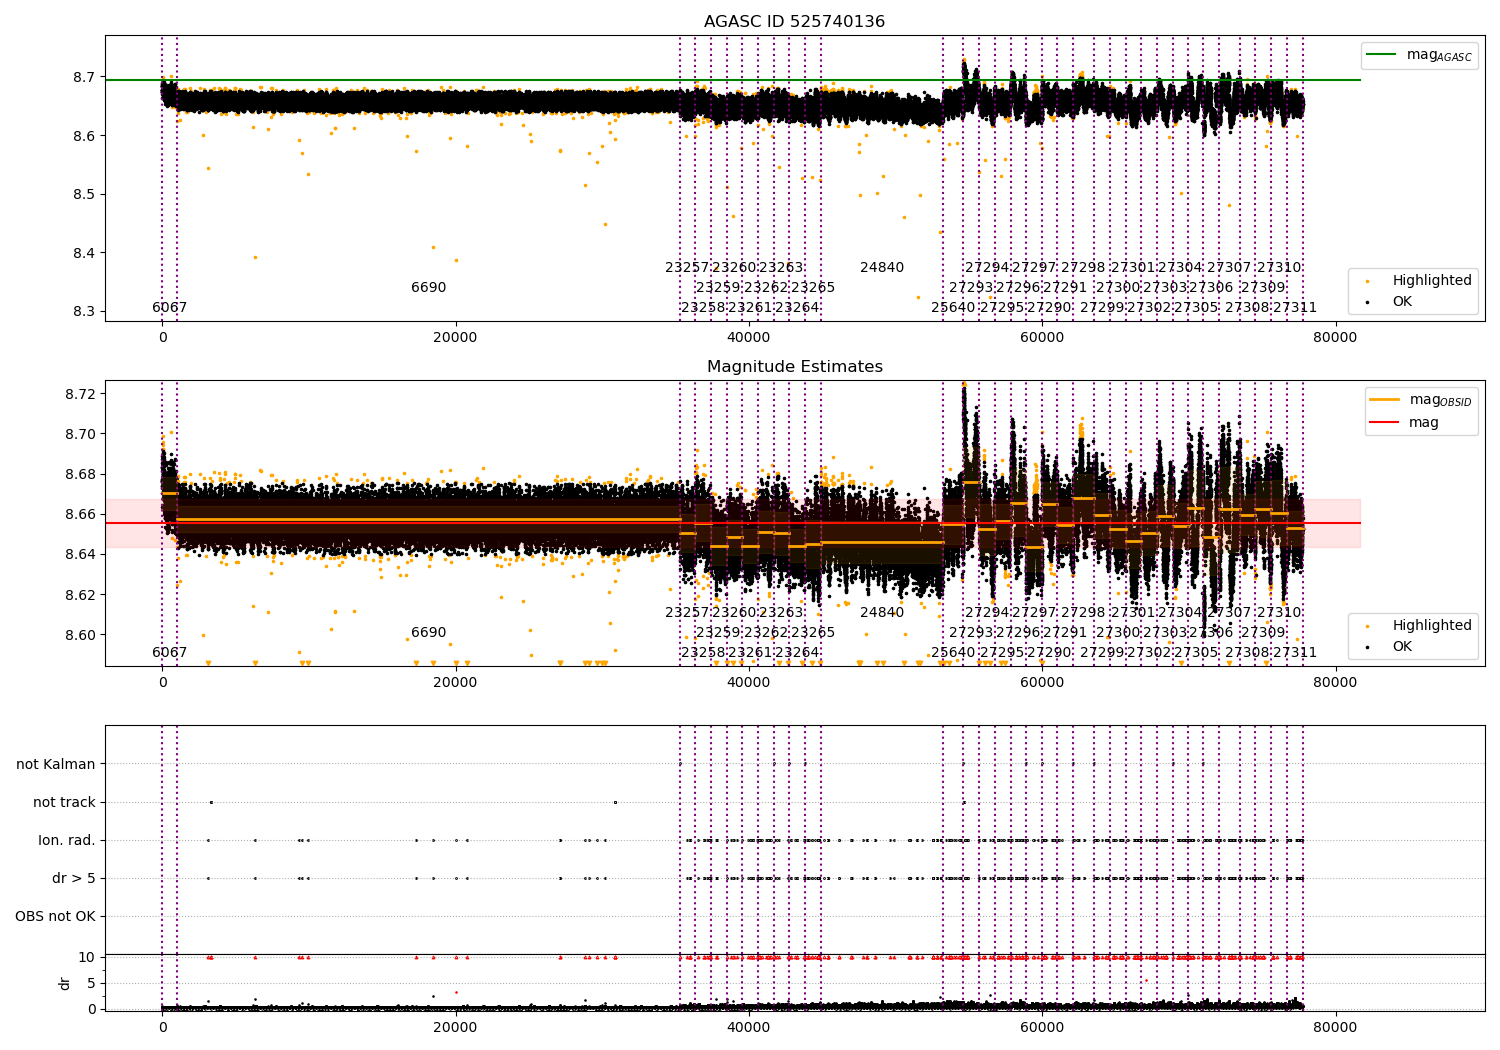Click the 'Magnitude Estimates' plot title
The width and height of the screenshot is (1500, 1050).
pyautogui.click(x=794, y=366)
